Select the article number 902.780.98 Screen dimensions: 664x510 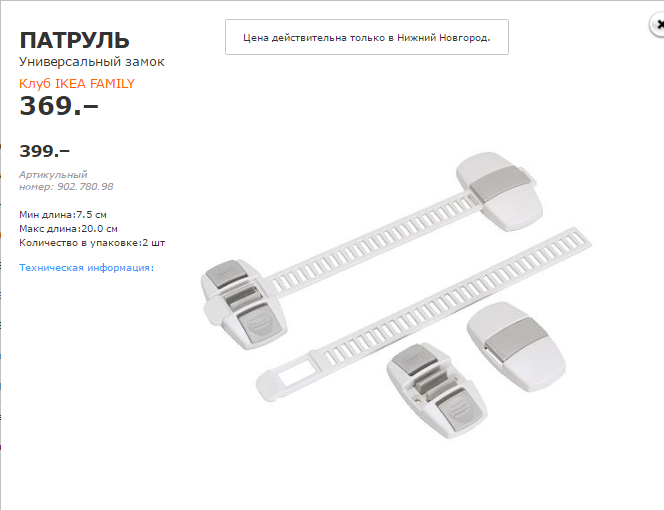85,187
